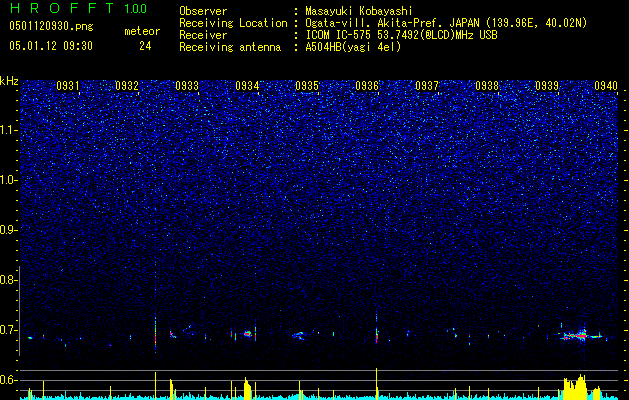Click the 0938 time marker

[487, 86]
